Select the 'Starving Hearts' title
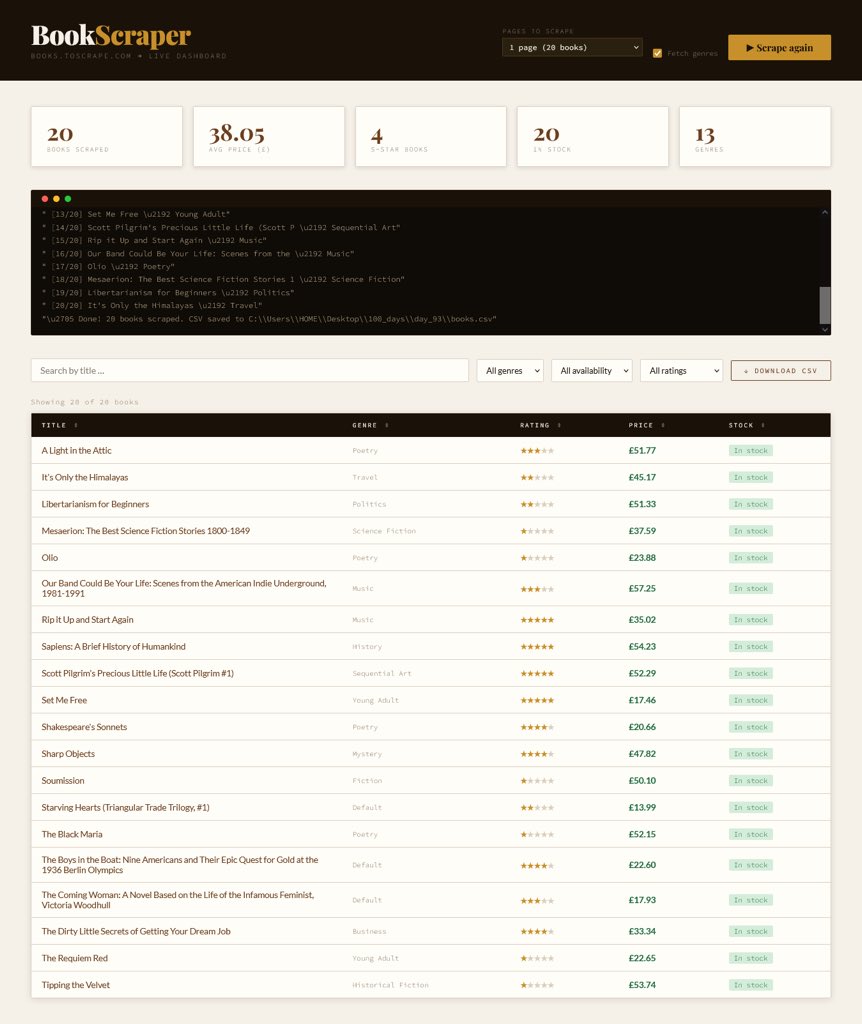The image size is (862, 1024). (x=125, y=807)
